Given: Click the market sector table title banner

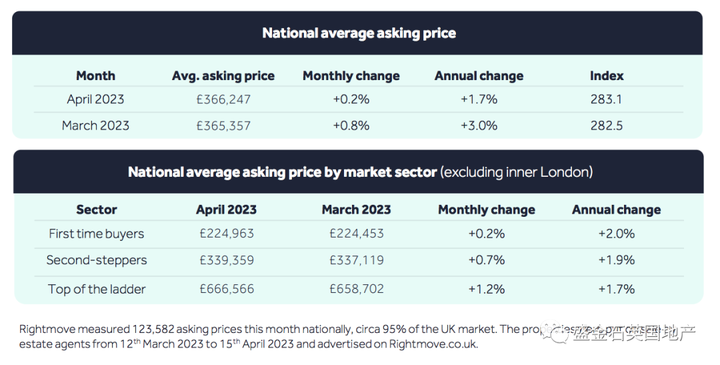Looking at the screenshot, I should (x=359, y=171).
